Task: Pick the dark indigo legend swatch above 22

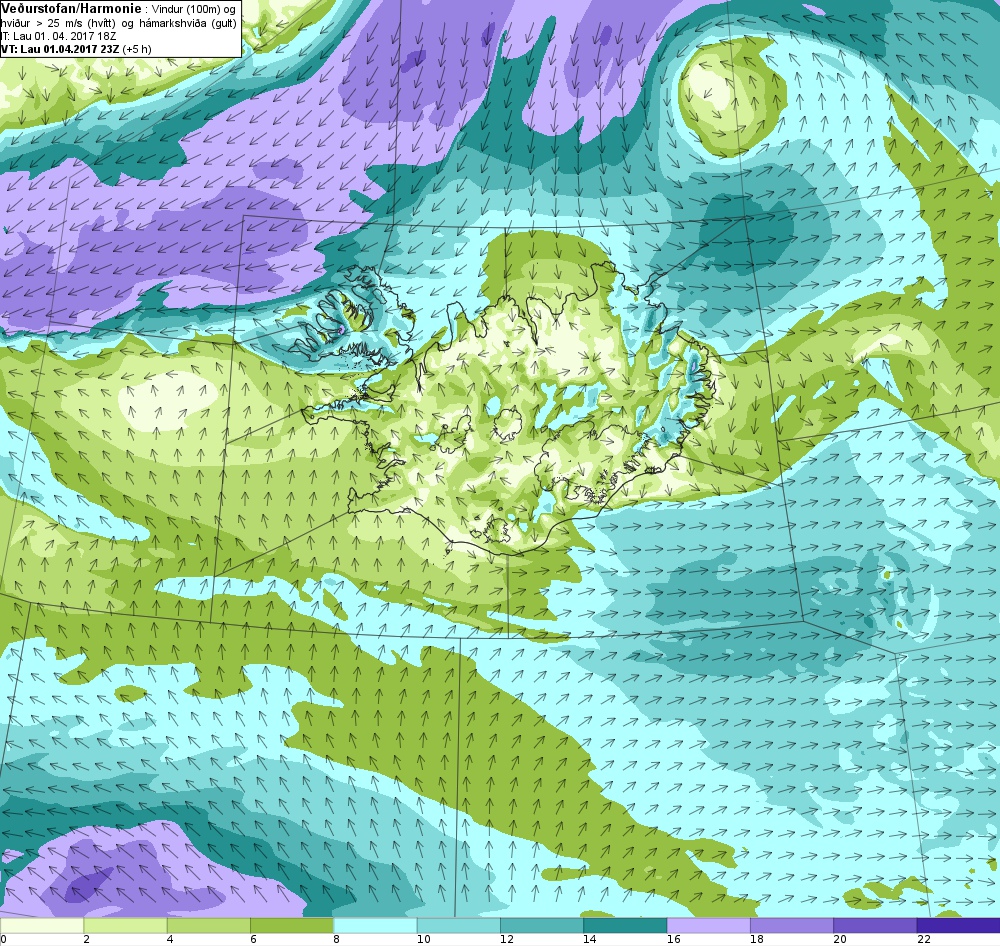Action: coord(958,925)
